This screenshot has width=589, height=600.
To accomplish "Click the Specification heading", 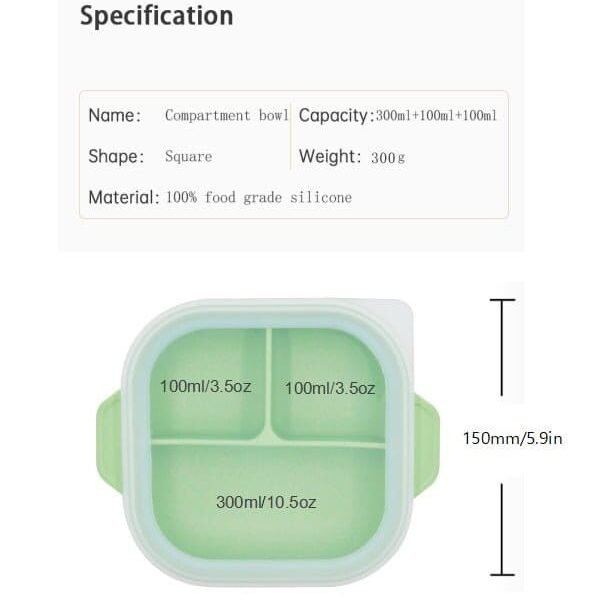I will [x=157, y=16].
